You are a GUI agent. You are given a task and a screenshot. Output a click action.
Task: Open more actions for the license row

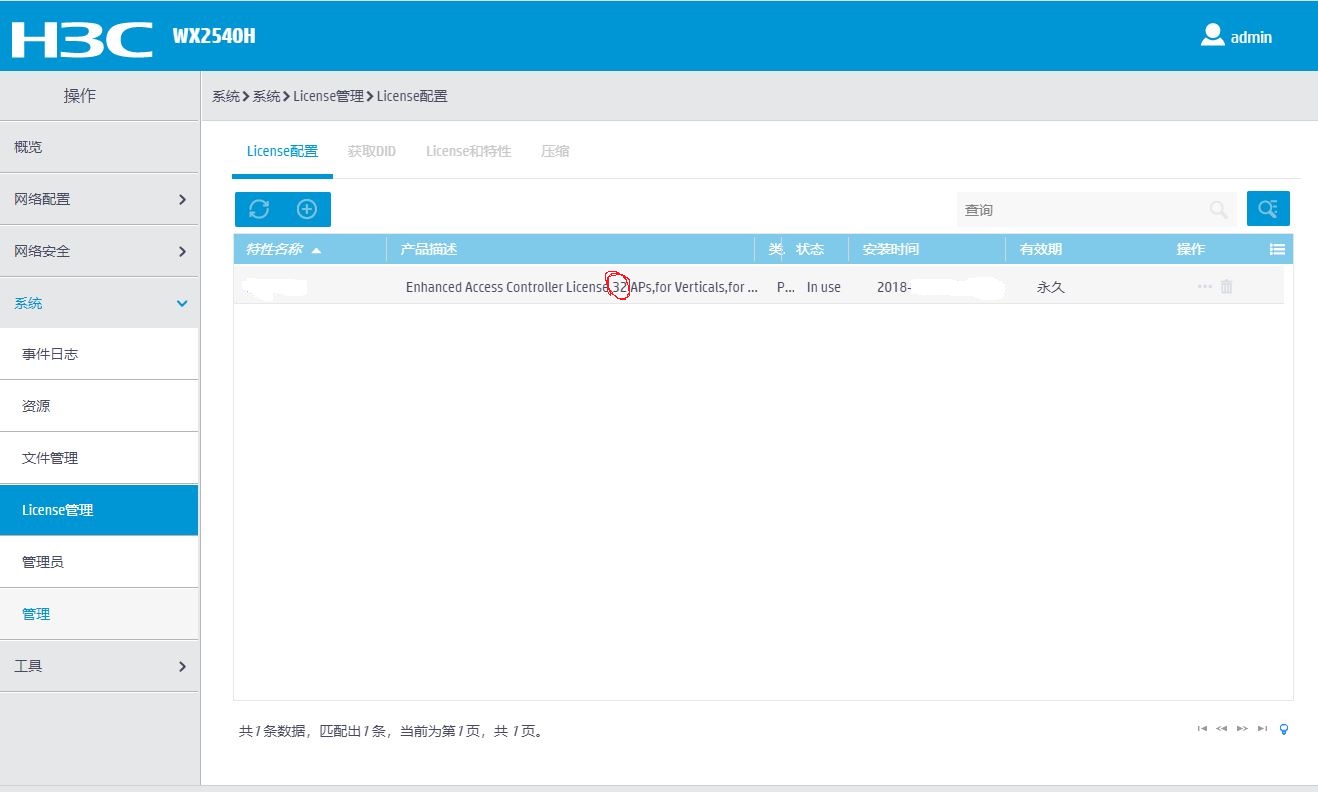tap(1205, 287)
